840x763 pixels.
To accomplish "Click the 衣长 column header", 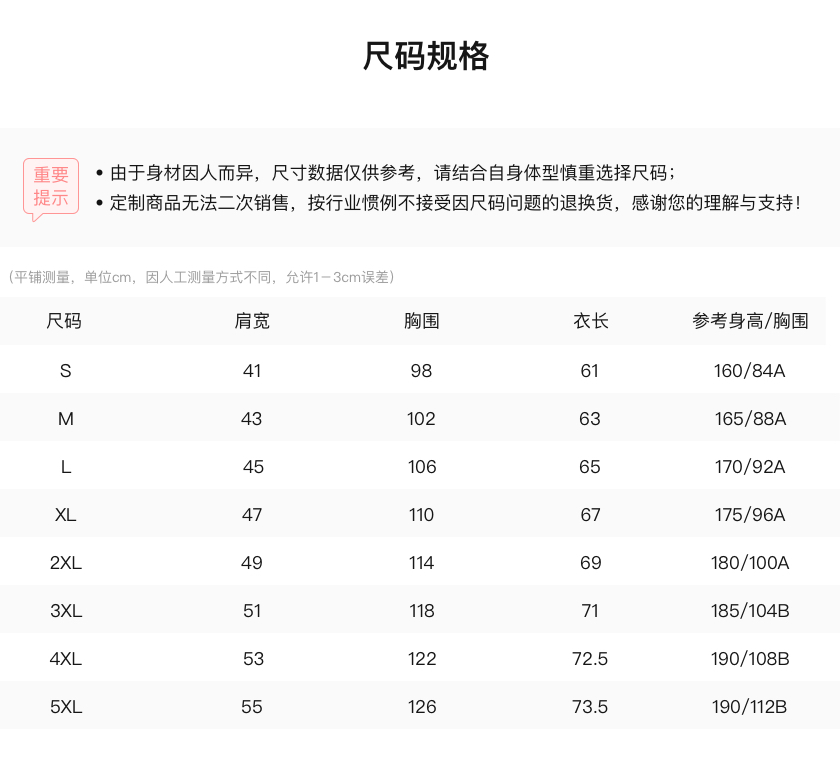I will coord(590,321).
